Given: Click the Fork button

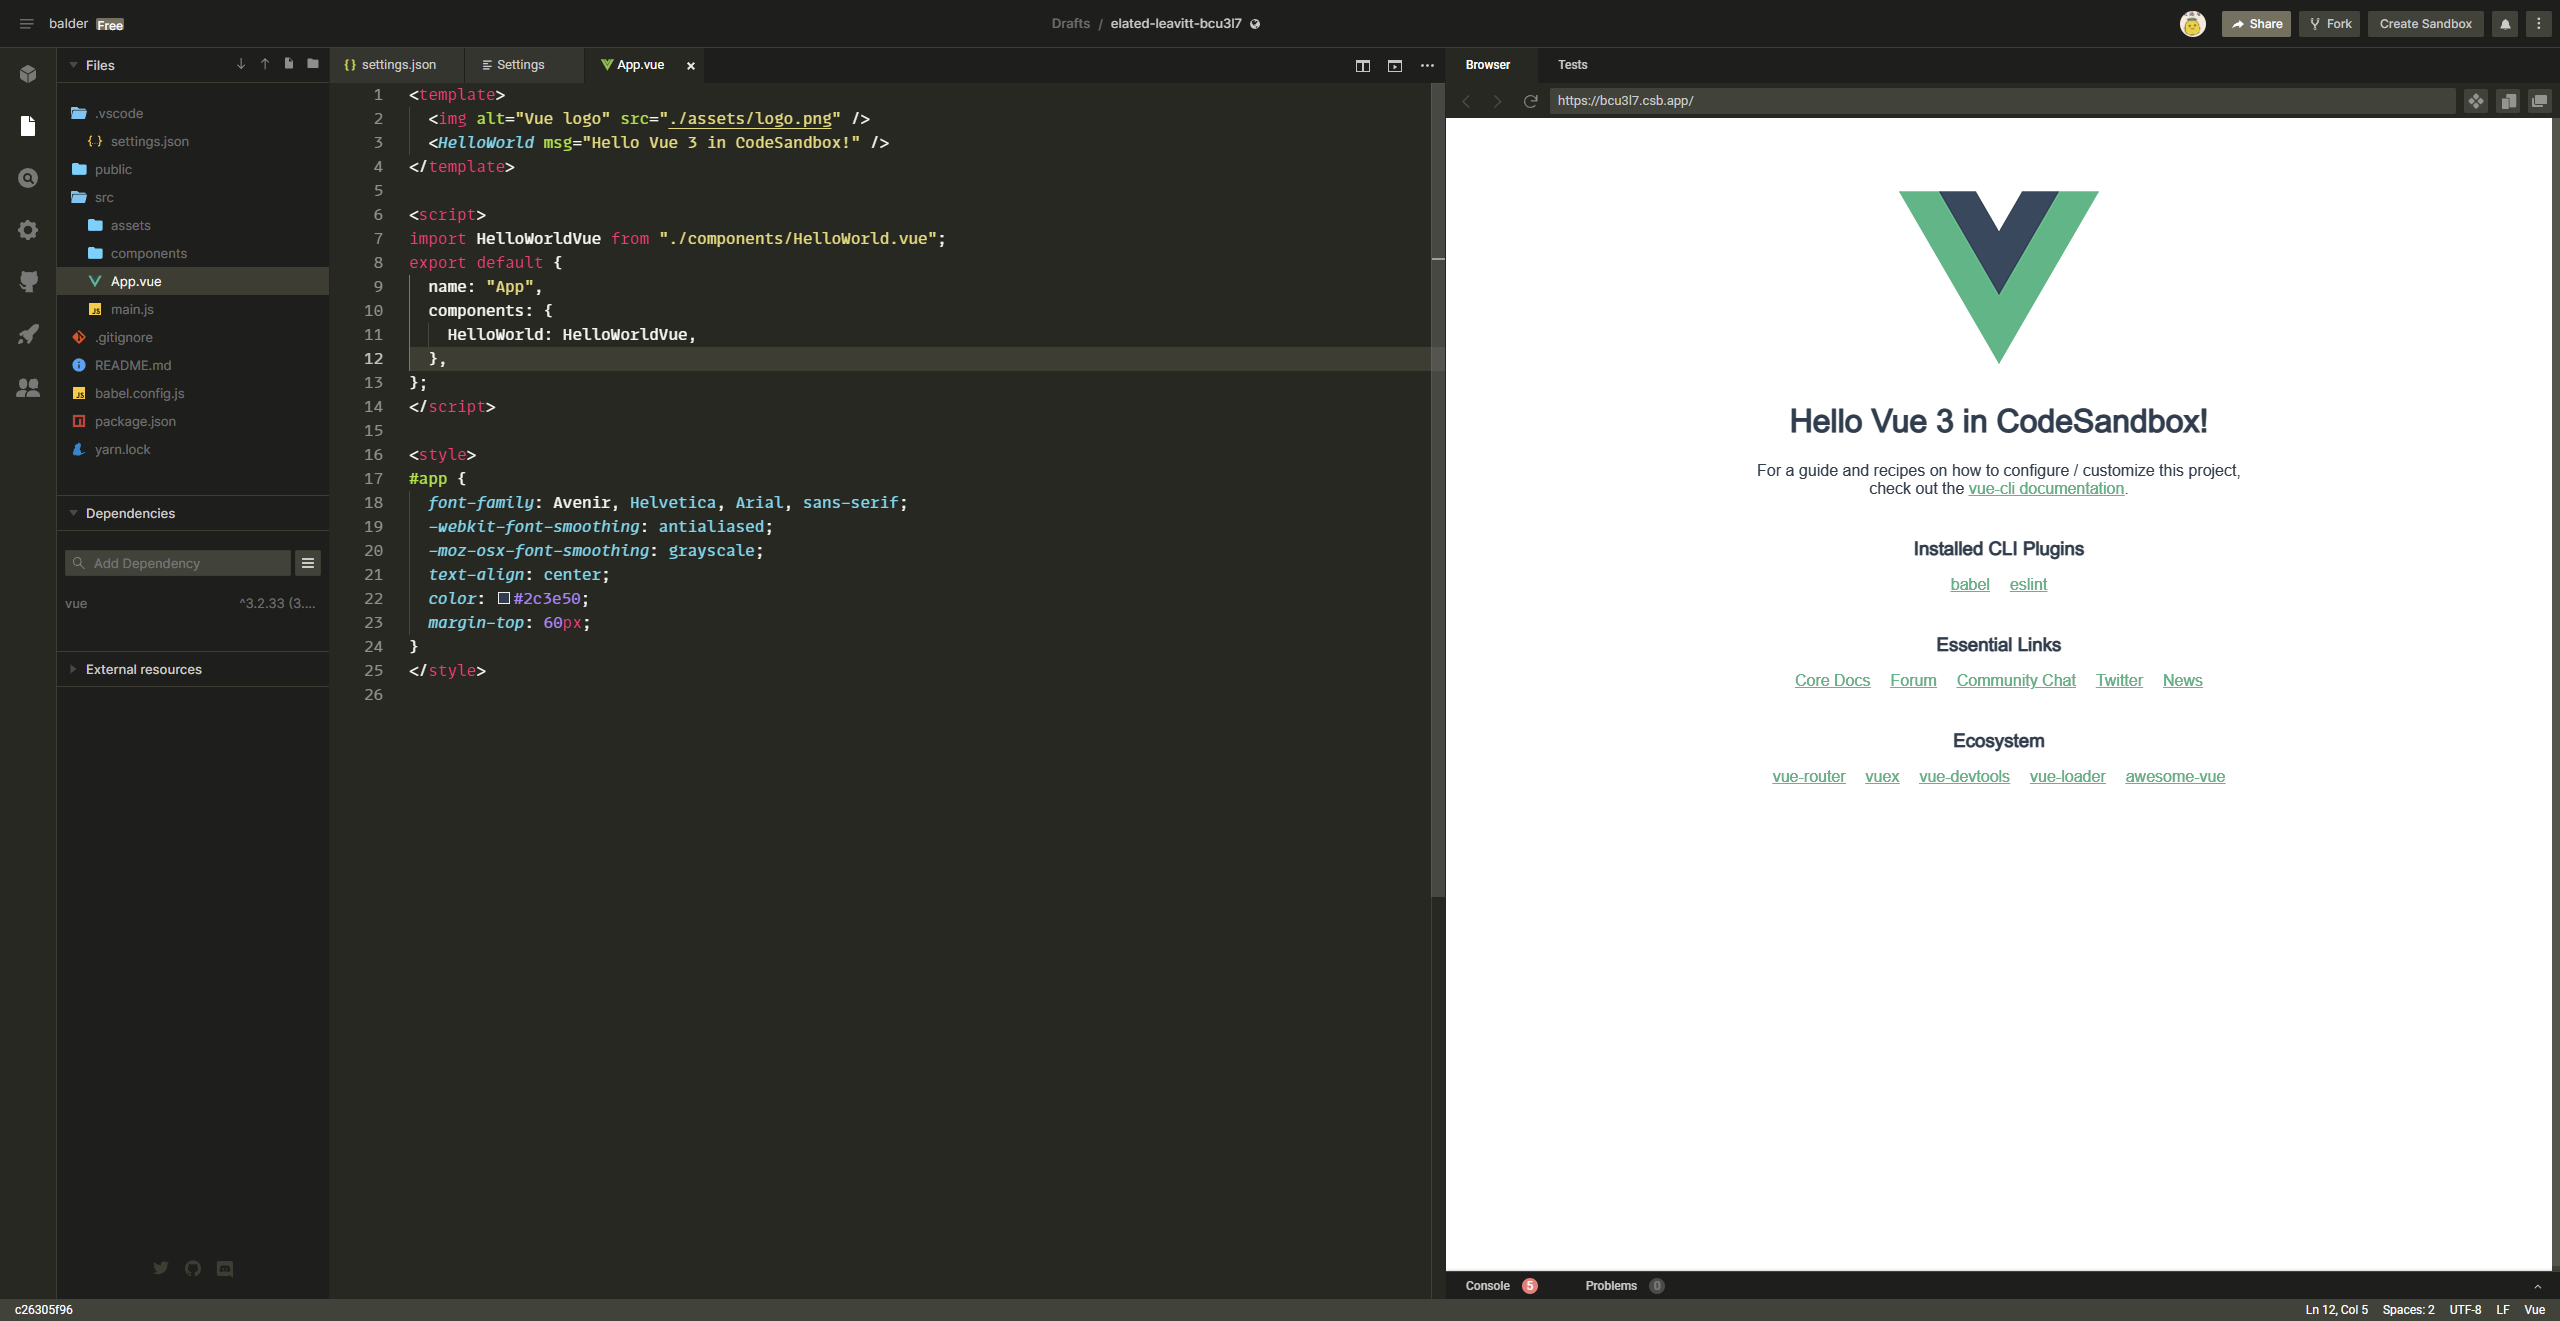Looking at the screenshot, I should 2330,24.
